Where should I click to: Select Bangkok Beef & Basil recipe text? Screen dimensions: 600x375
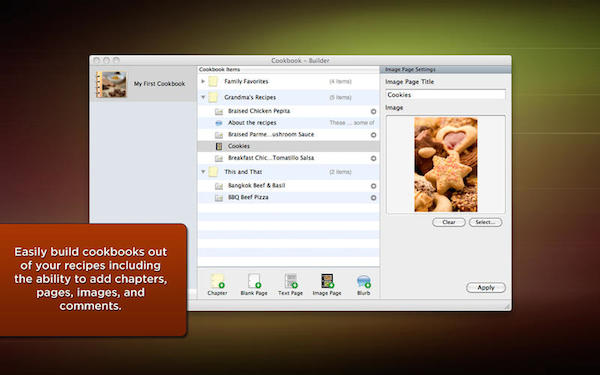tap(256, 186)
